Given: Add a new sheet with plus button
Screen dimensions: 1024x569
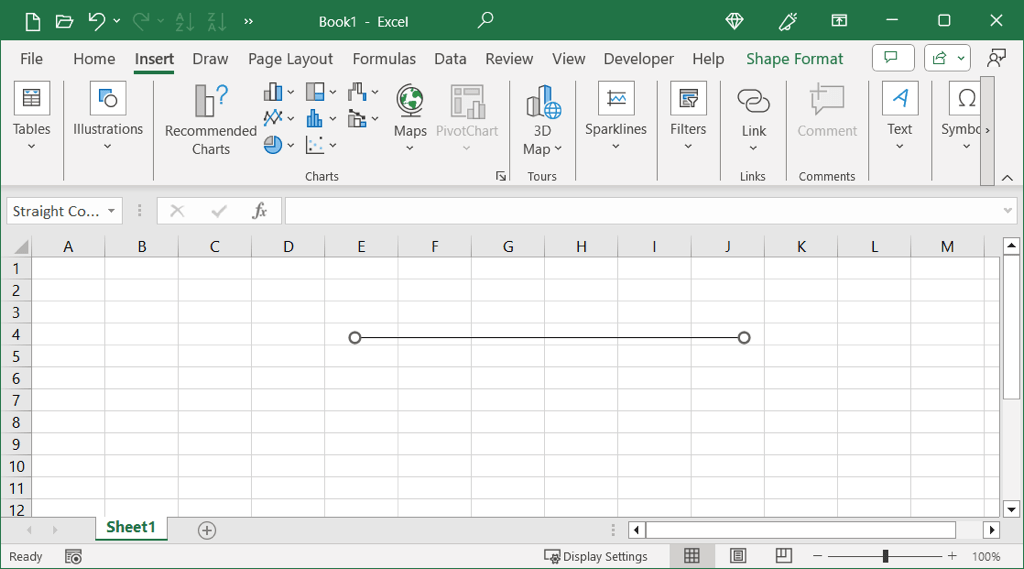Looking at the screenshot, I should click(x=207, y=530).
